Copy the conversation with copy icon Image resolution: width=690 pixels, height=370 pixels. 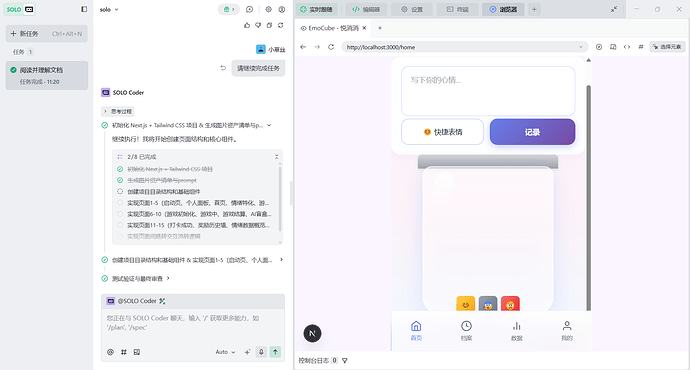pyautogui.click(x=269, y=26)
